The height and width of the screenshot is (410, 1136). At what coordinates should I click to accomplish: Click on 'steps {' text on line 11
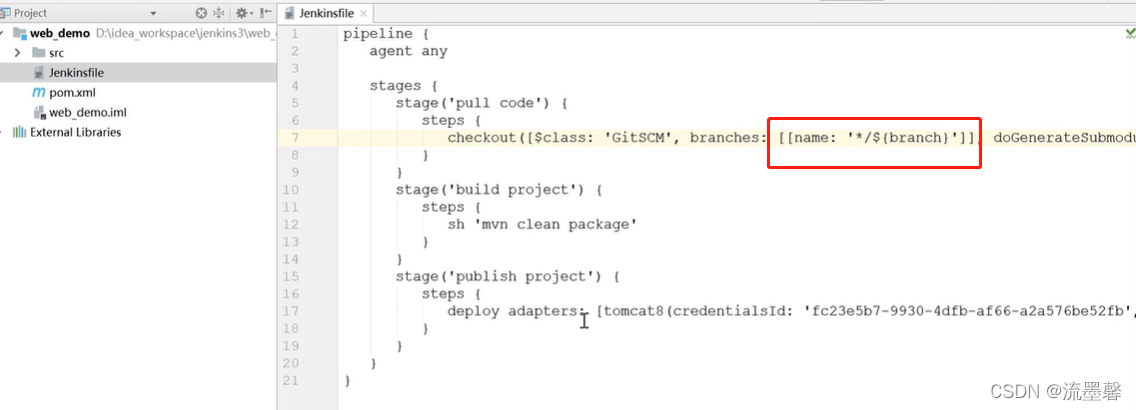coord(452,207)
